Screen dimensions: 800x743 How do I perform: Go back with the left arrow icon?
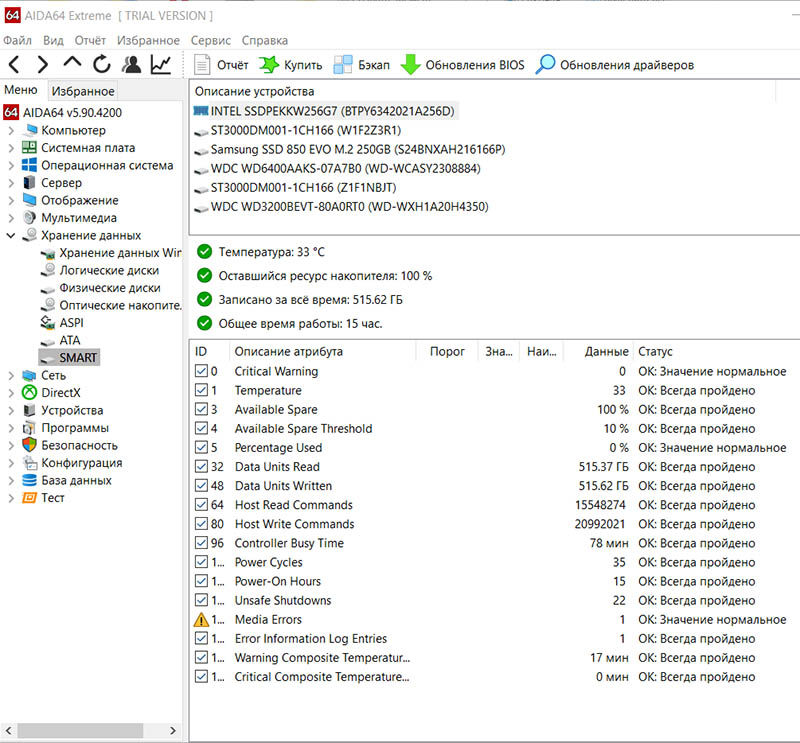[x=14, y=65]
